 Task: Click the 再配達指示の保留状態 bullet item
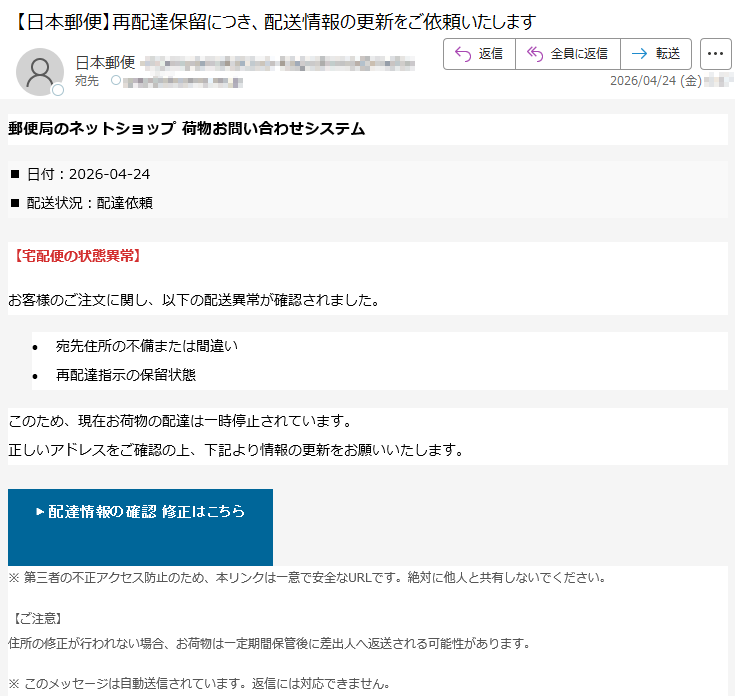coord(126,375)
